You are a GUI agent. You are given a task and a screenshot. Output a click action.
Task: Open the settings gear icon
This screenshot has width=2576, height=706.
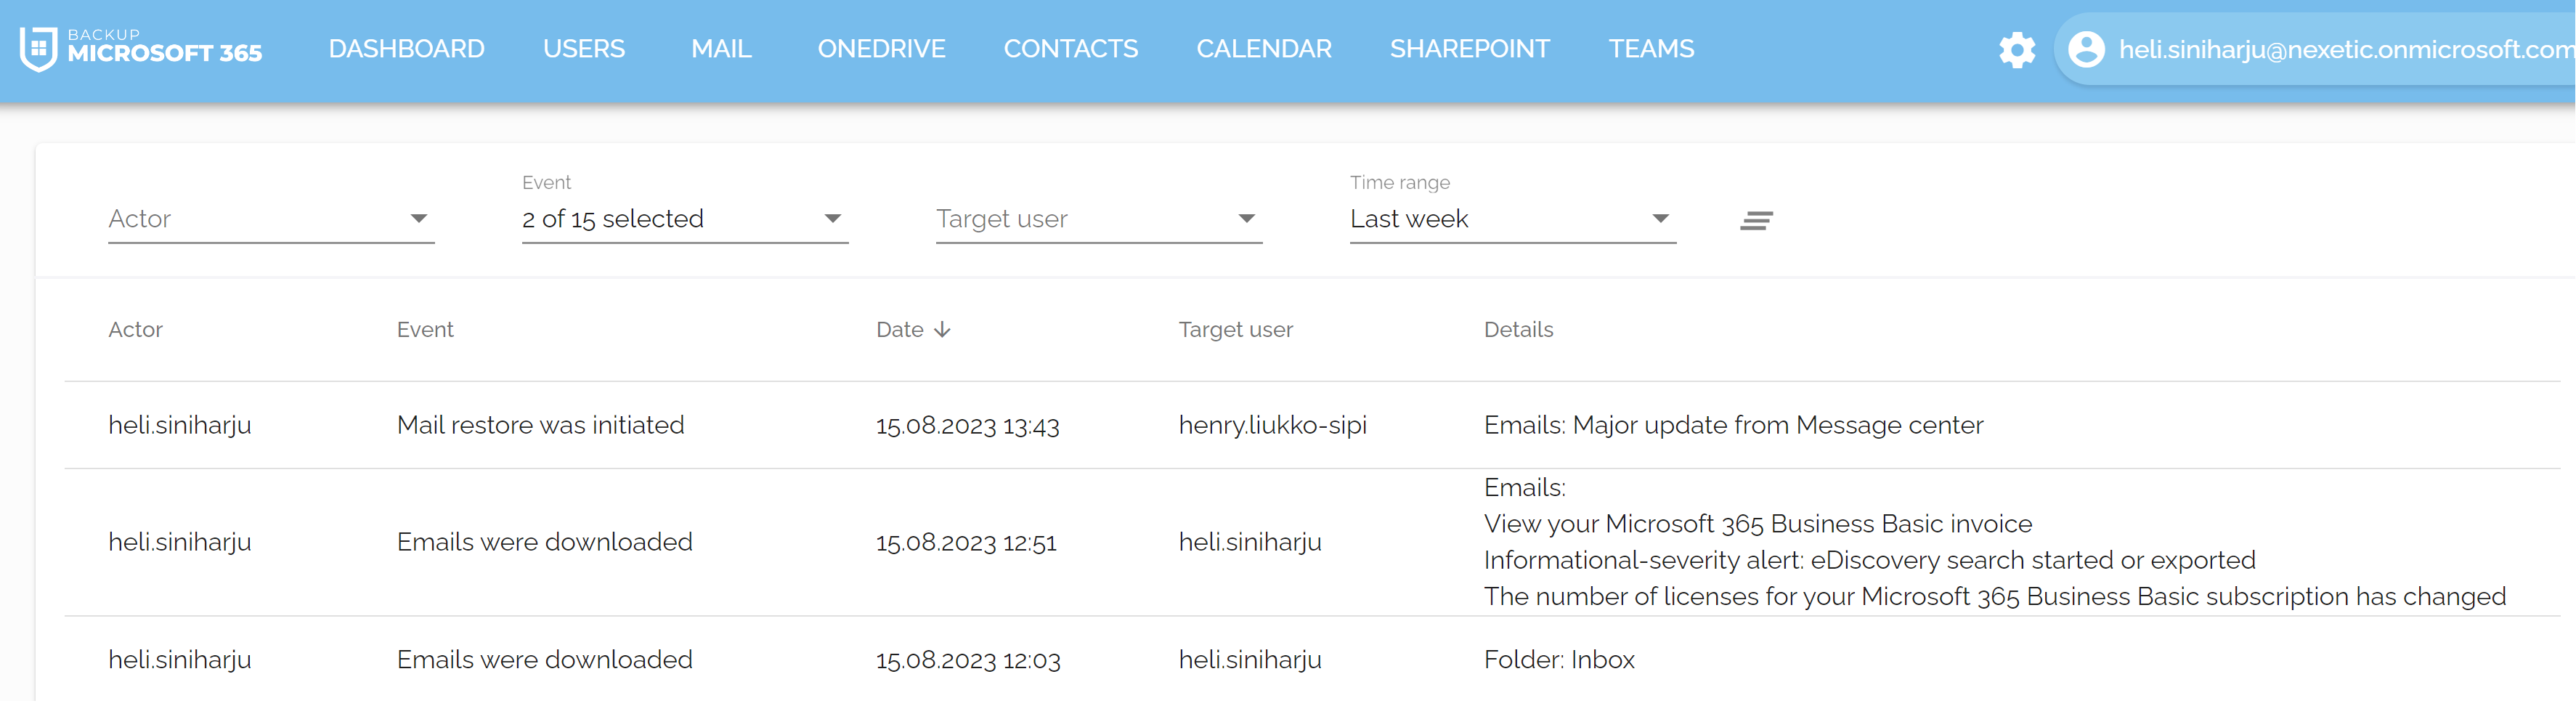pyautogui.click(x=2017, y=49)
